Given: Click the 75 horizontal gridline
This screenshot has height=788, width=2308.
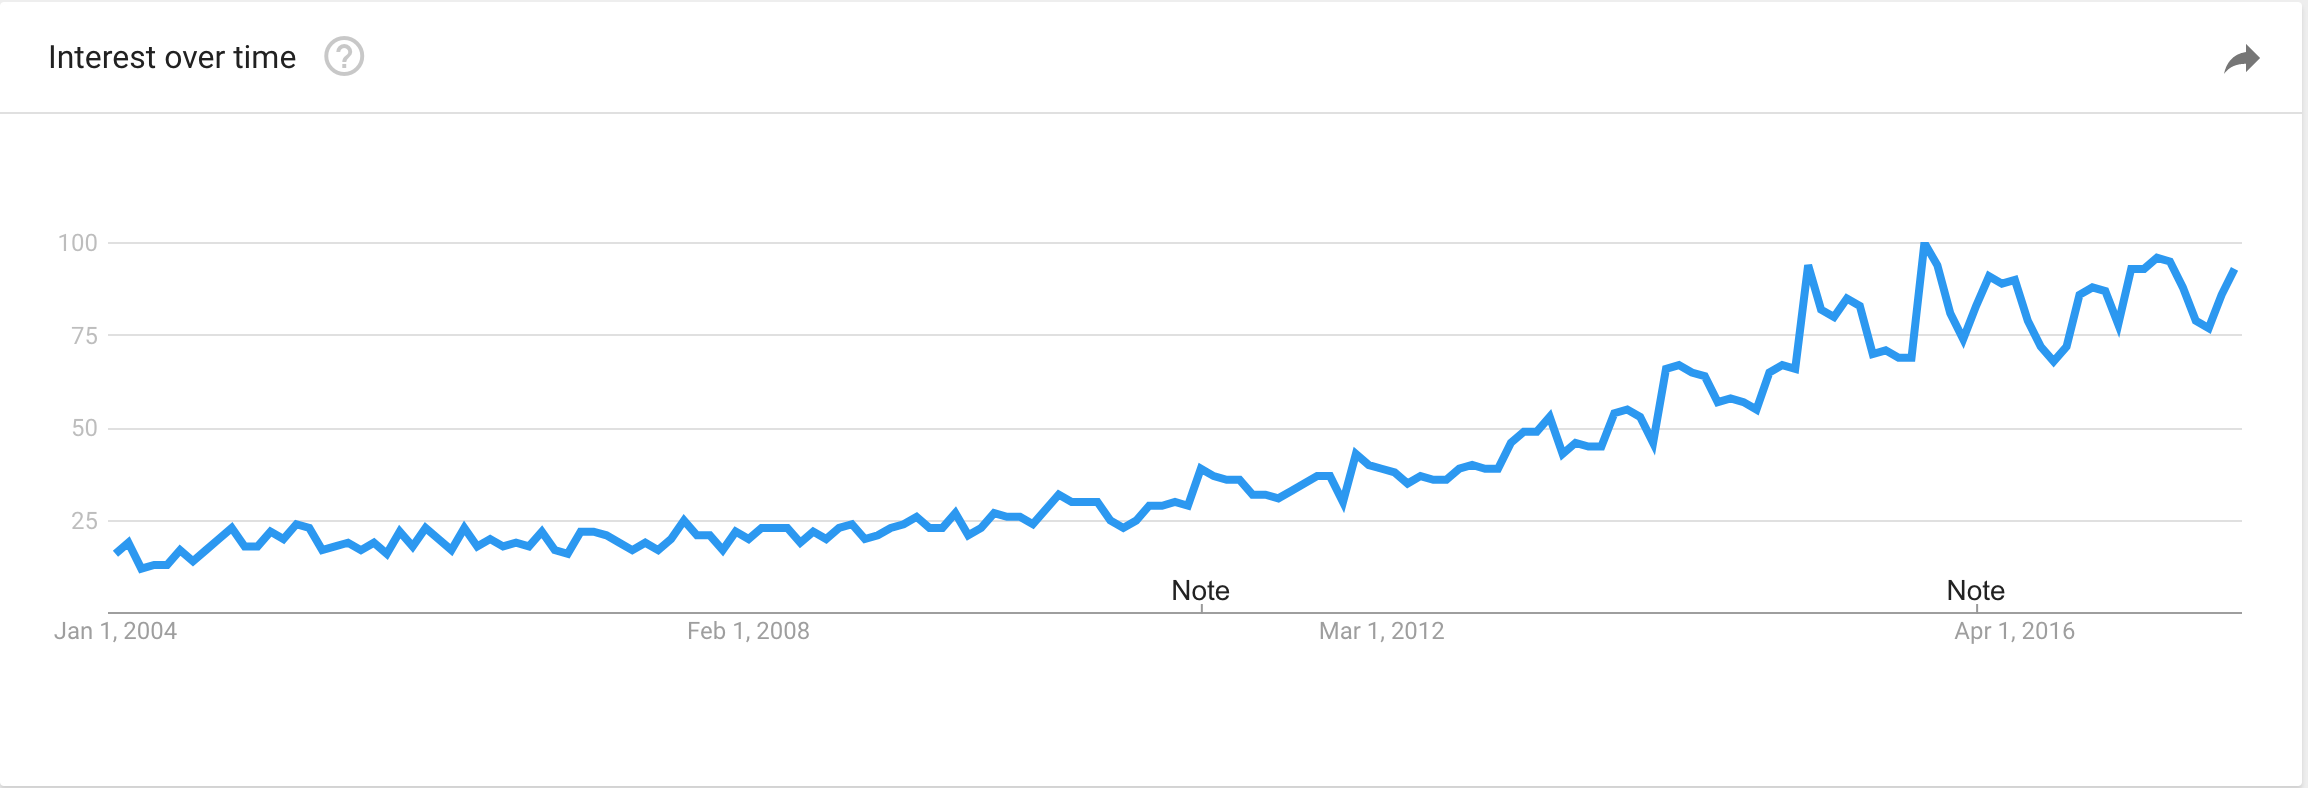Looking at the screenshot, I should point(1175,335).
